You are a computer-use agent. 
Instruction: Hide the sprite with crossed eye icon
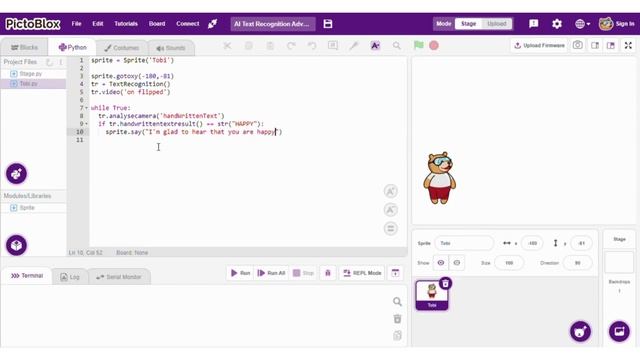point(457,263)
